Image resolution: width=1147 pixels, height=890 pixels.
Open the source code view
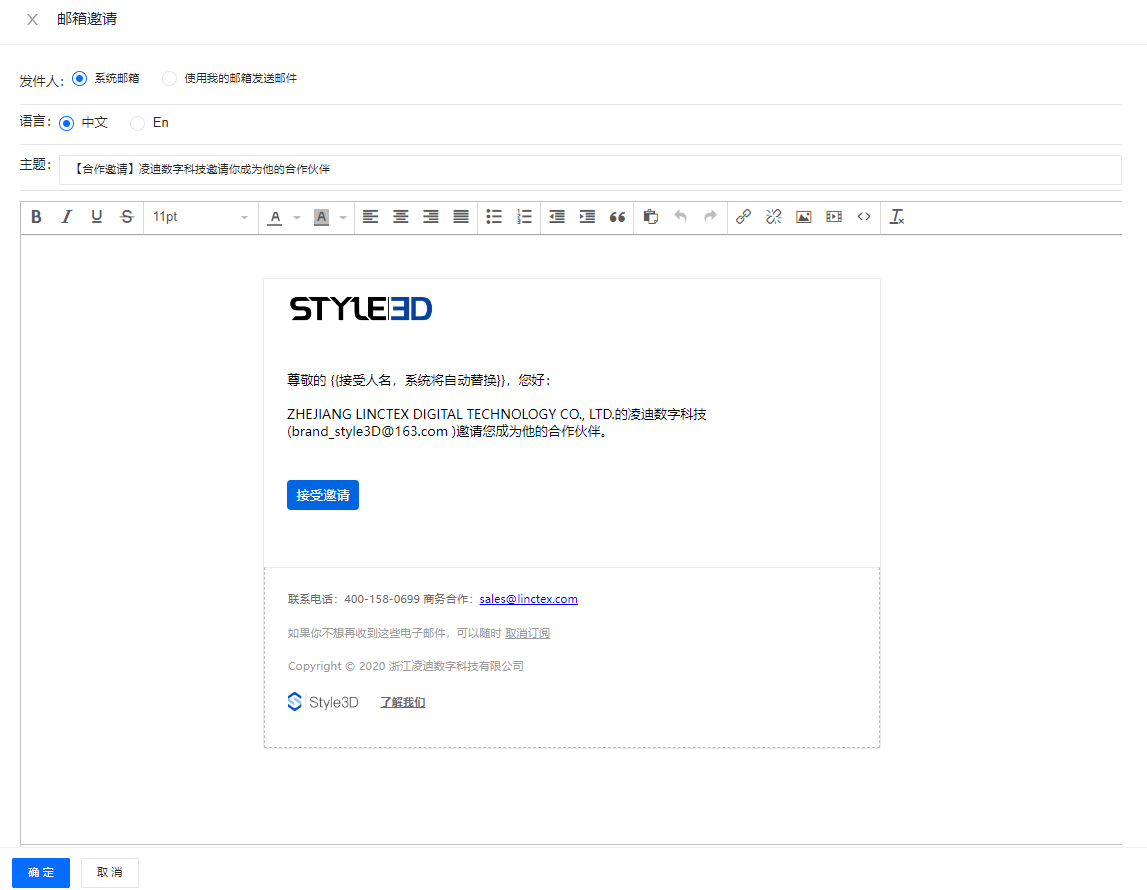[x=864, y=216]
